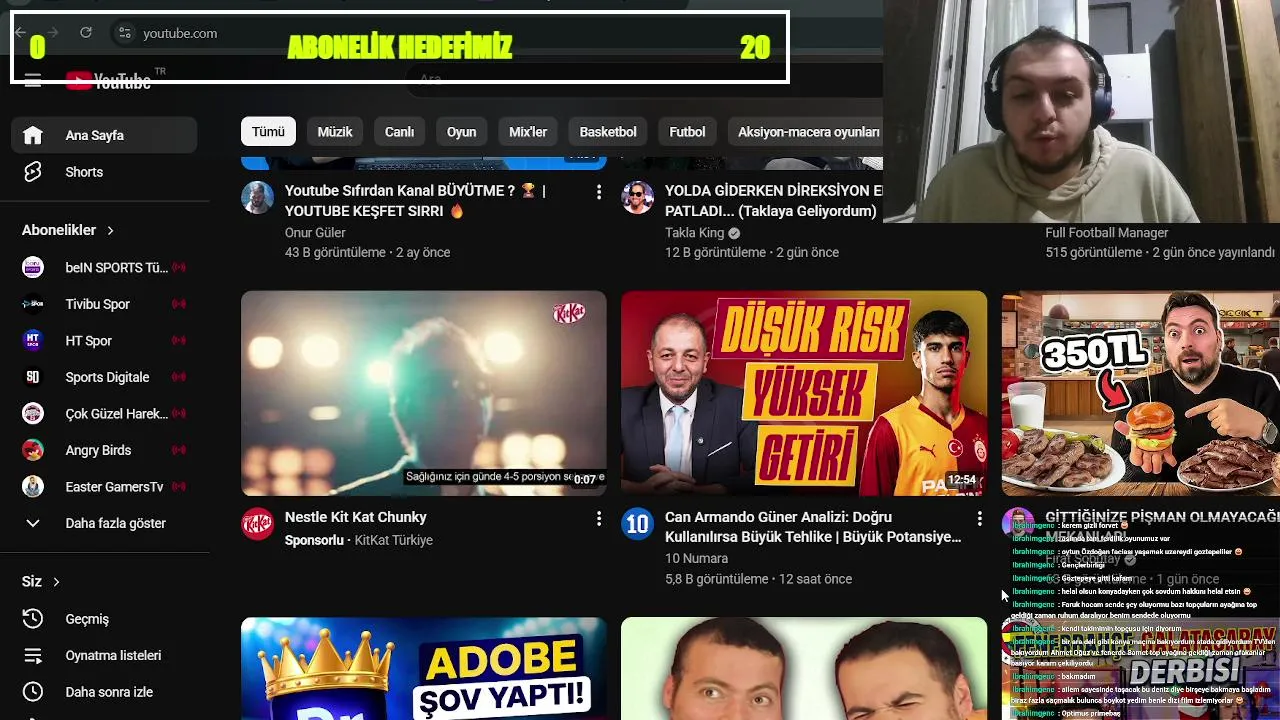Open the 10 Numara channel link
The image size is (1280, 720).
pyautogui.click(x=696, y=558)
